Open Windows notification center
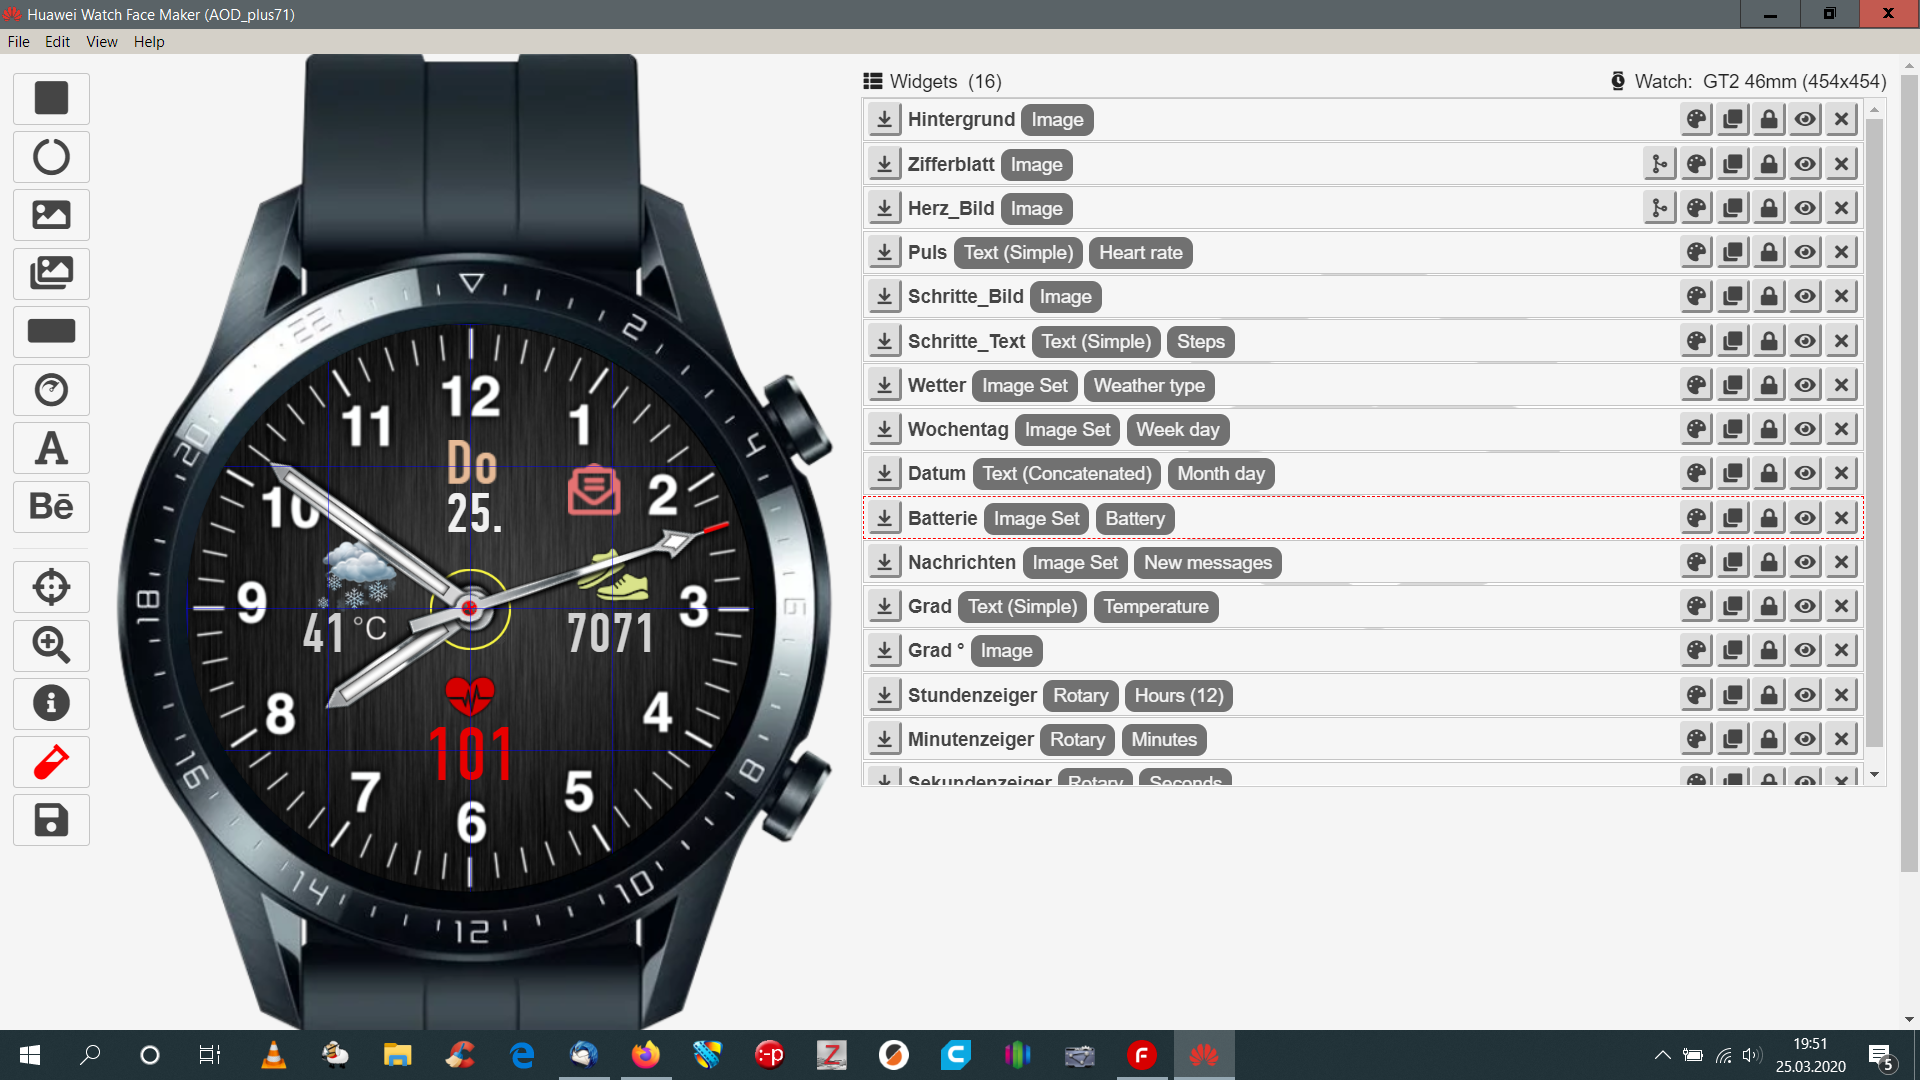 point(1881,1055)
